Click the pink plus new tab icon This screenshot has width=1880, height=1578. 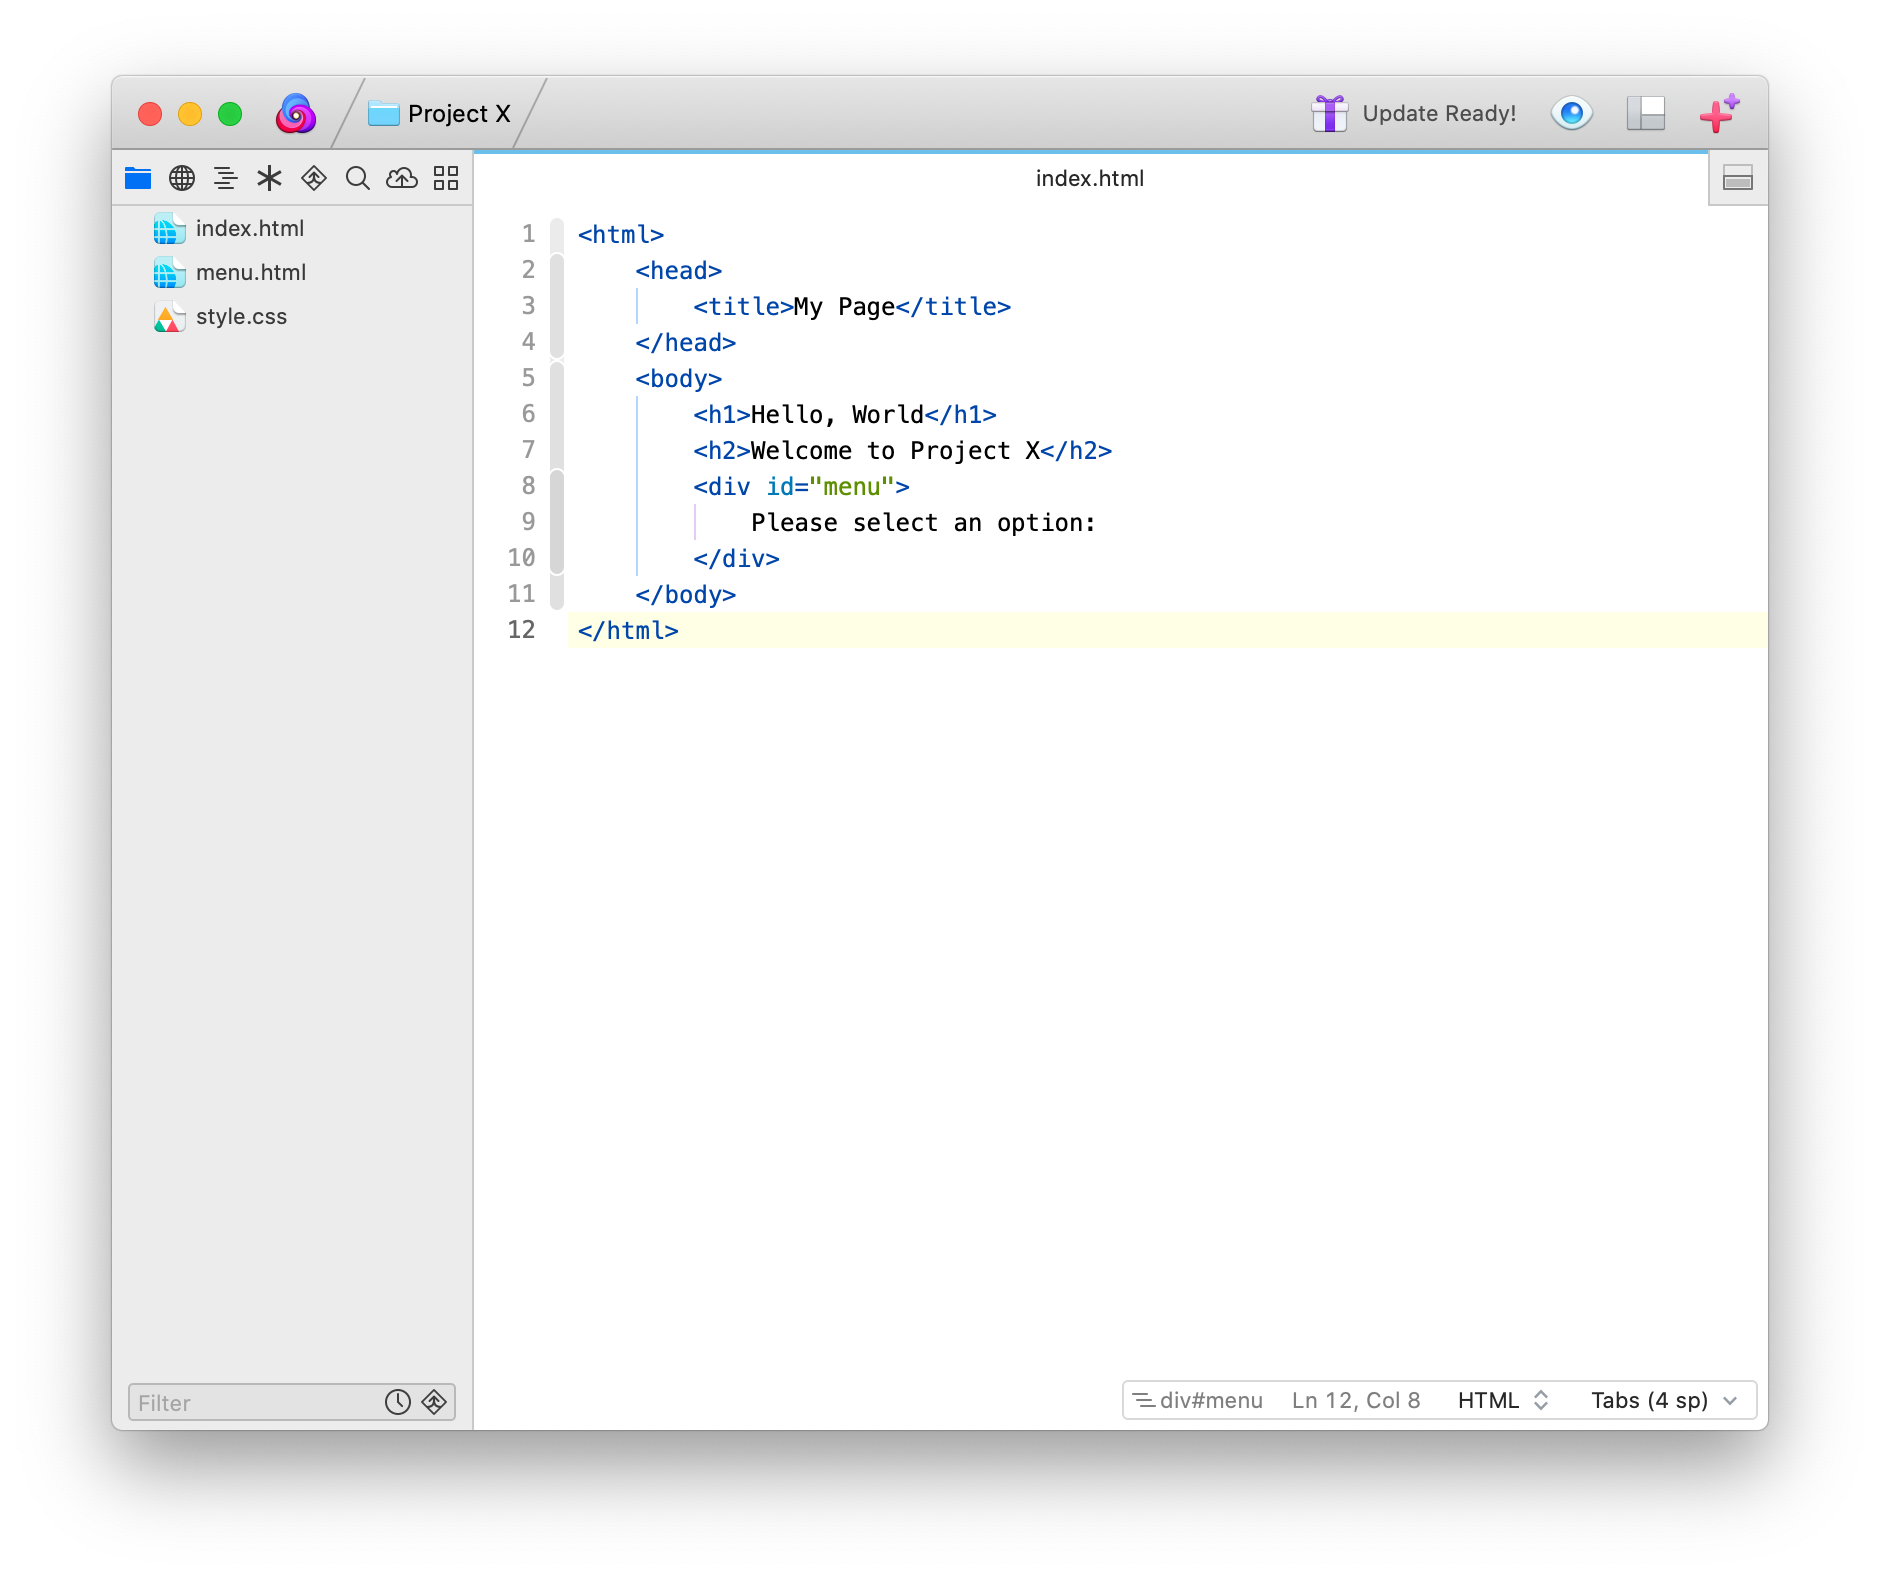1720,113
